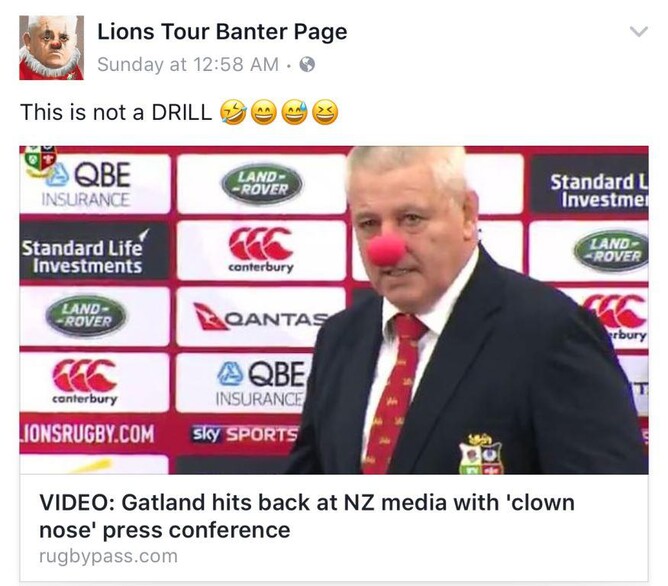This screenshot has width=668, height=586.
Task: Open the video headline about Gatland's press conference
Action: pyautogui.click(x=307, y=516)
